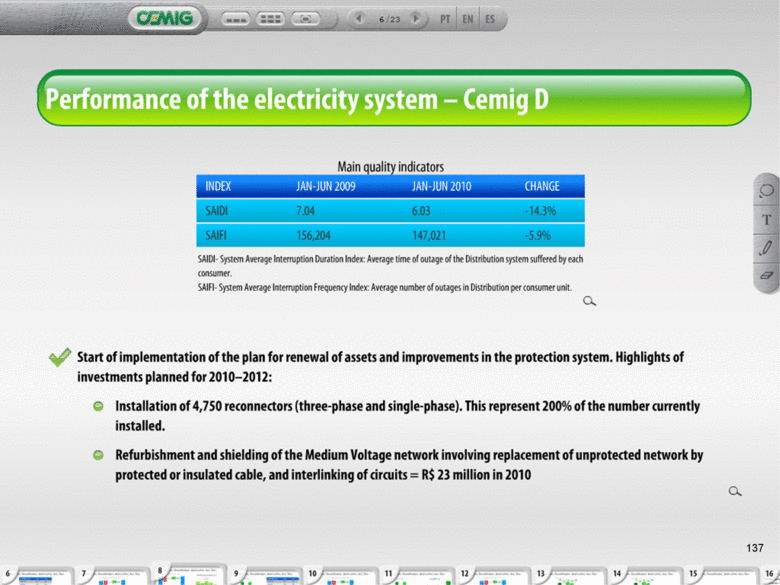Switch language to PT
This screenshot has height=585, width=780.
click(x=445, y=19)
